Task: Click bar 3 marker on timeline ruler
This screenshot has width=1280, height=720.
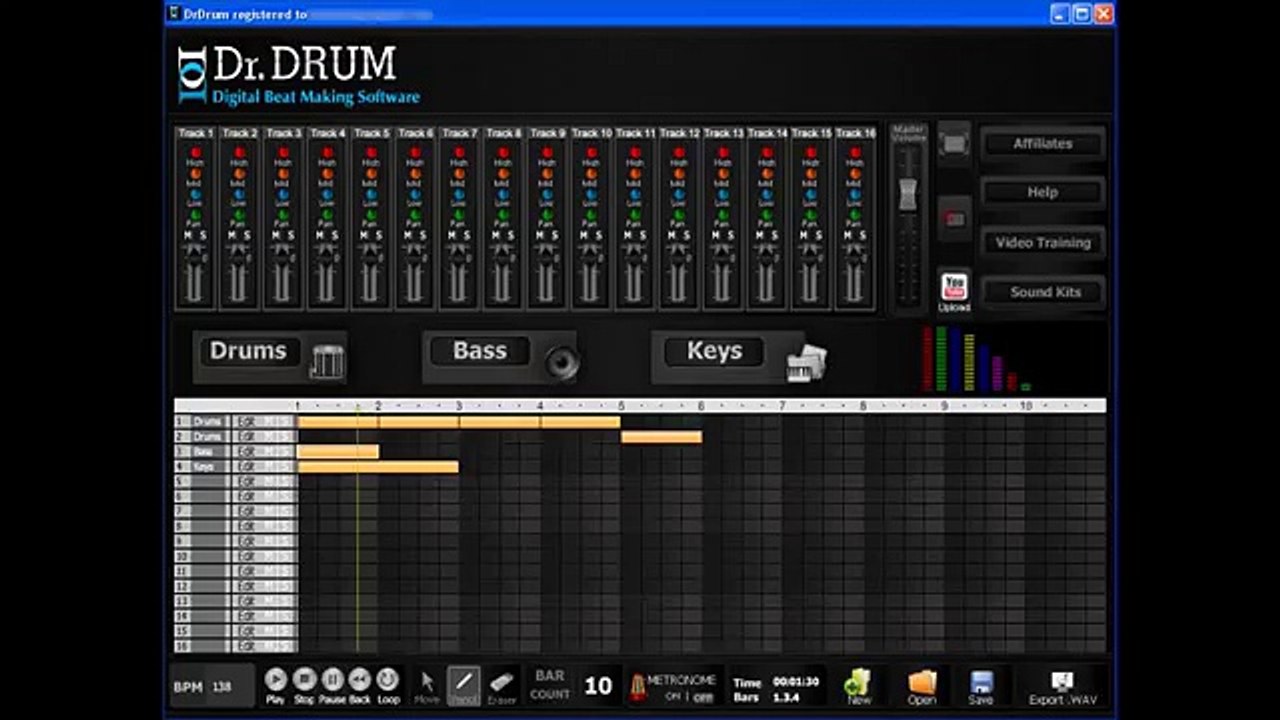Action: coord(459,406)
